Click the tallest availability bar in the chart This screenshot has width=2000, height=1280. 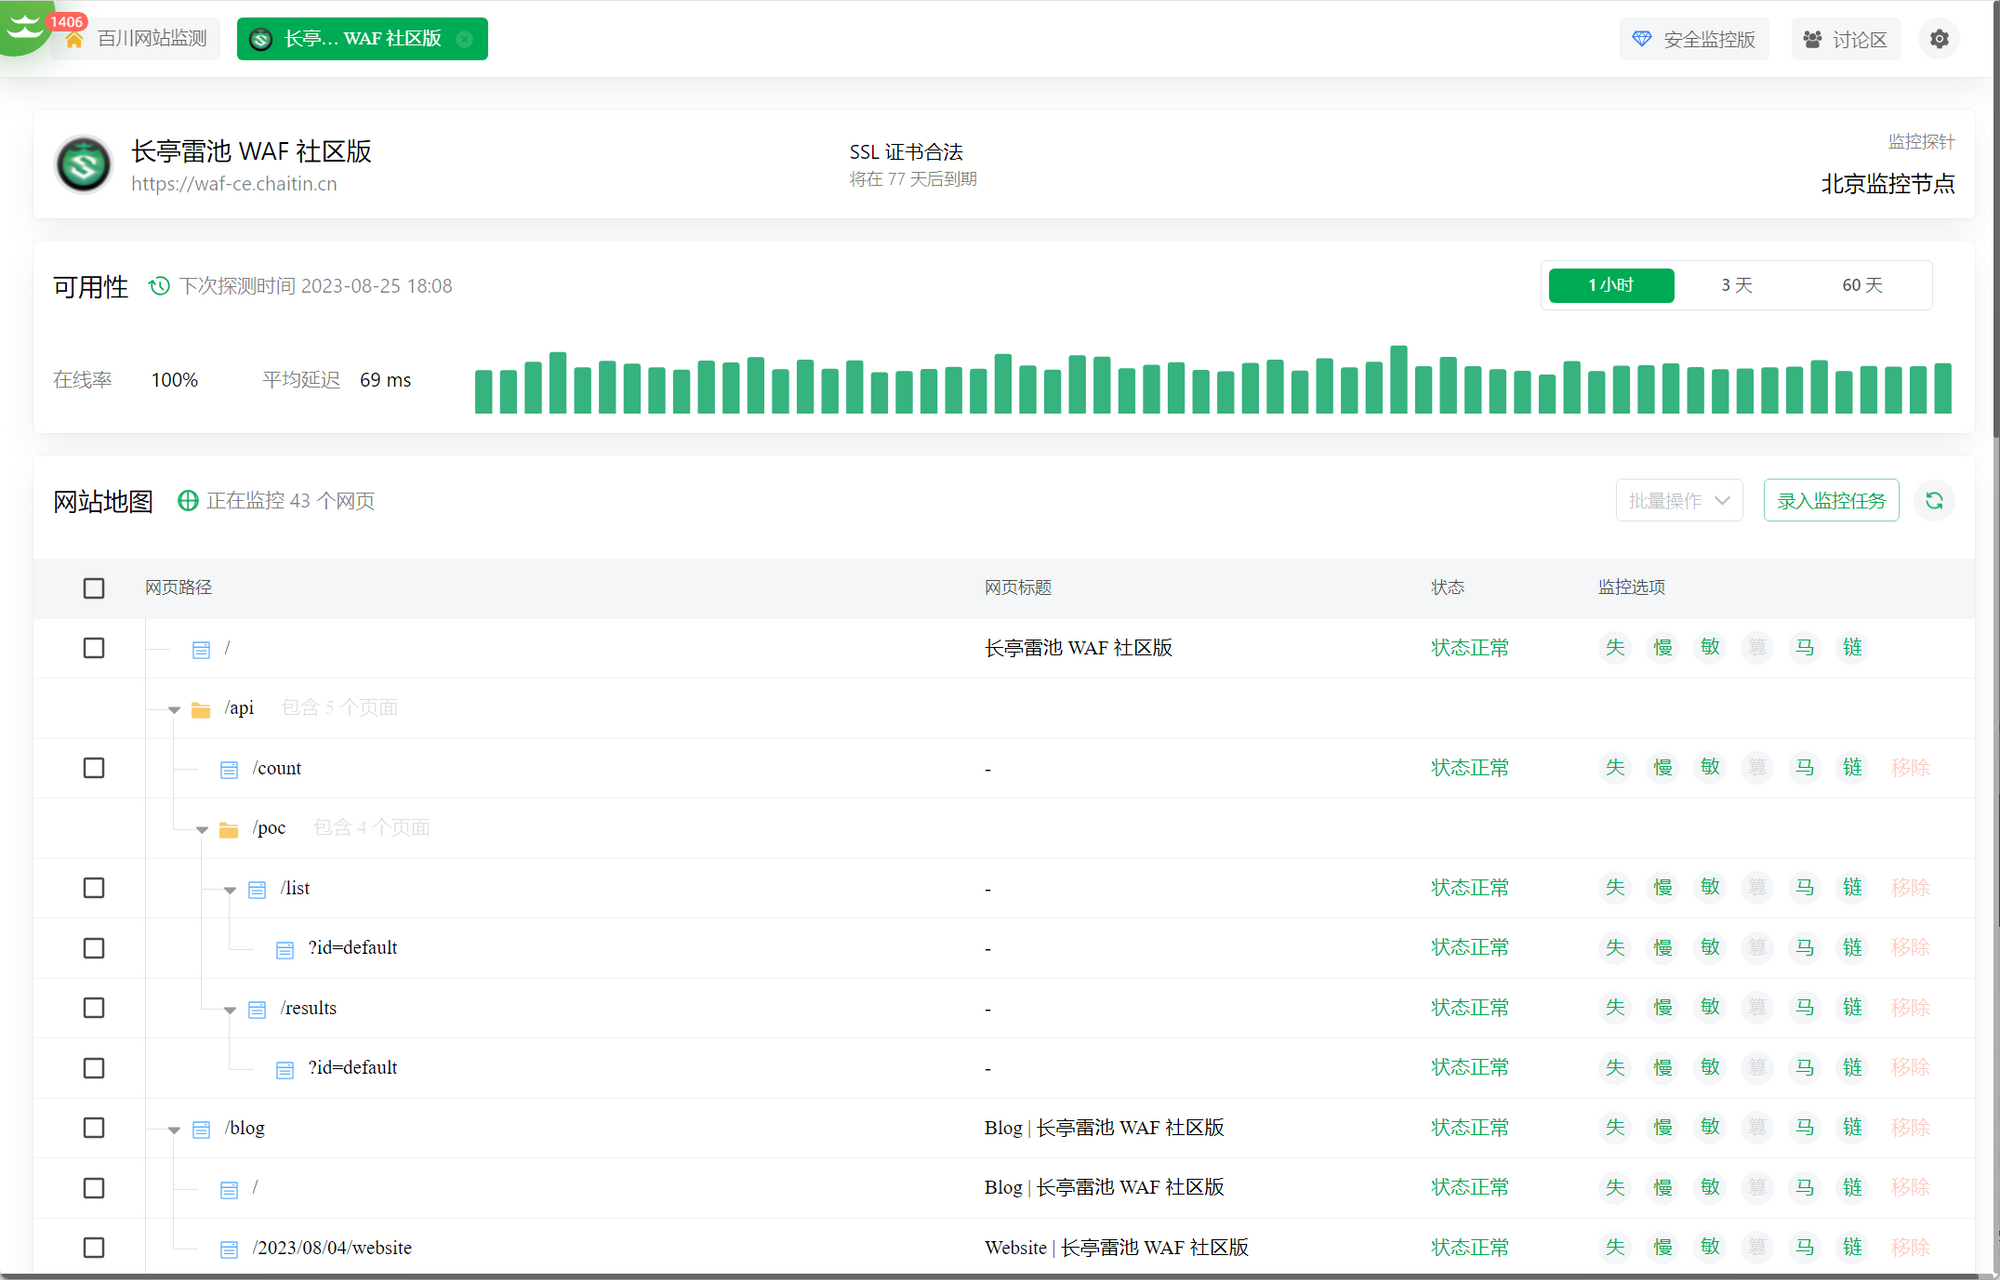click(x=1399, y=380)
